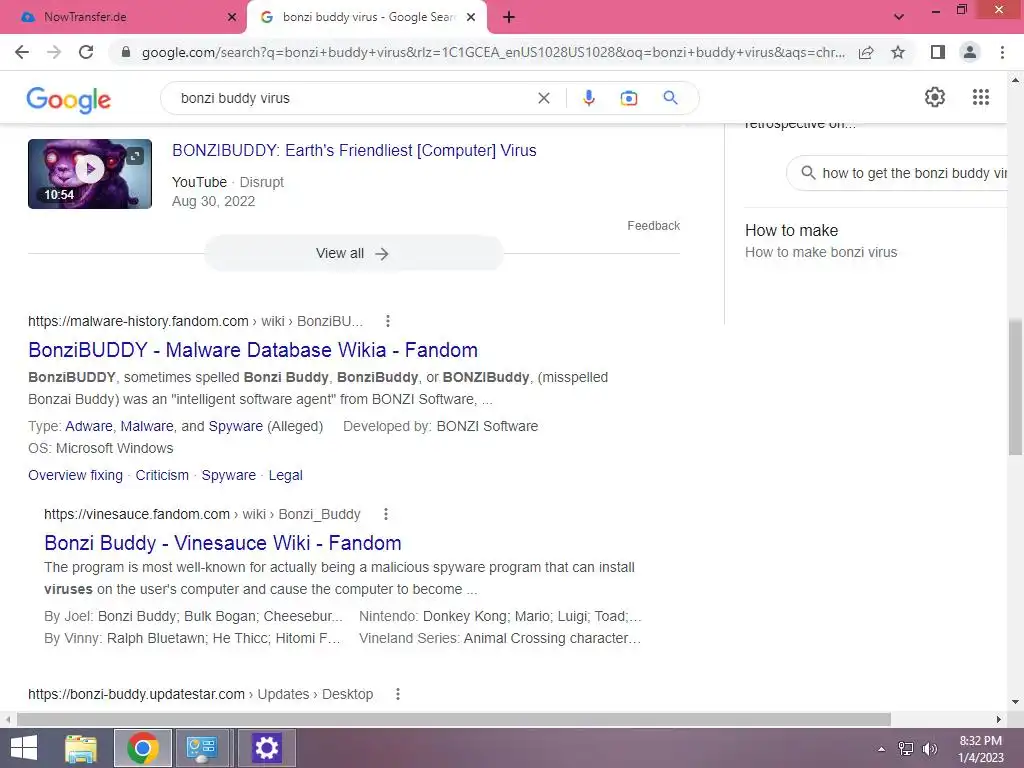View site info via the lock icon

pos(126,52)
